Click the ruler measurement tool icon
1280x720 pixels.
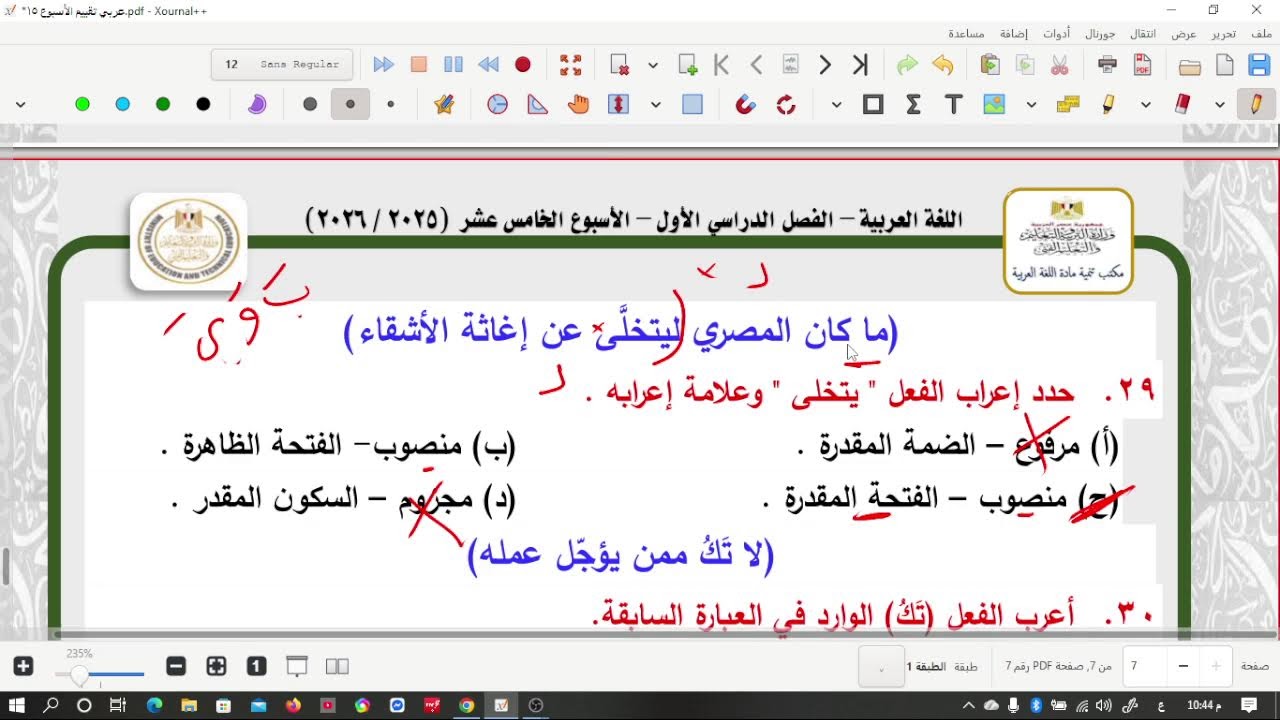coord(1068,104)
